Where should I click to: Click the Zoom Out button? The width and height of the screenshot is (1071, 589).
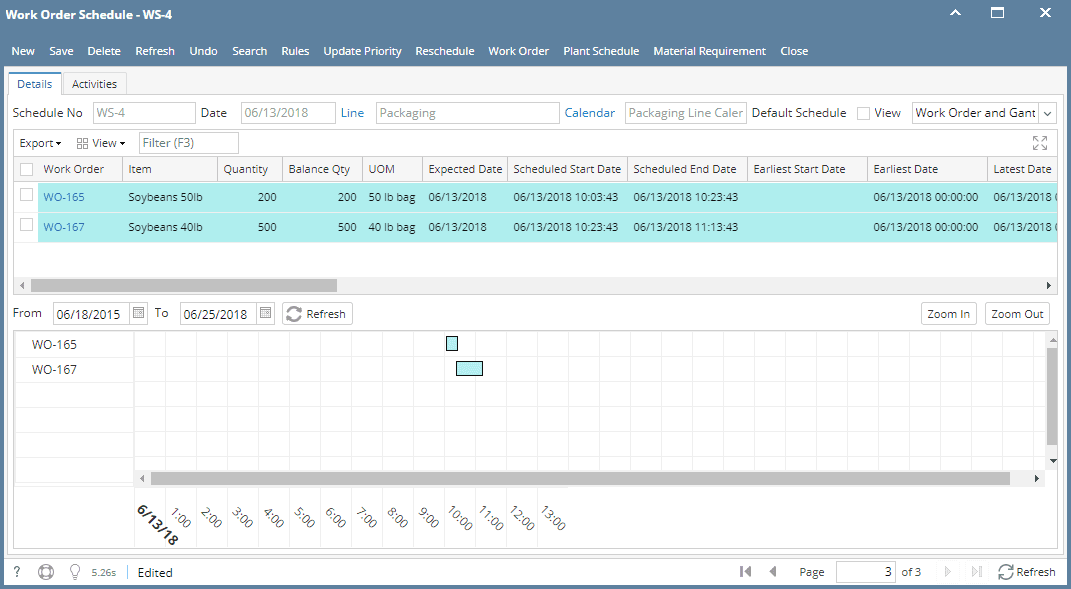coord(1017,314)
